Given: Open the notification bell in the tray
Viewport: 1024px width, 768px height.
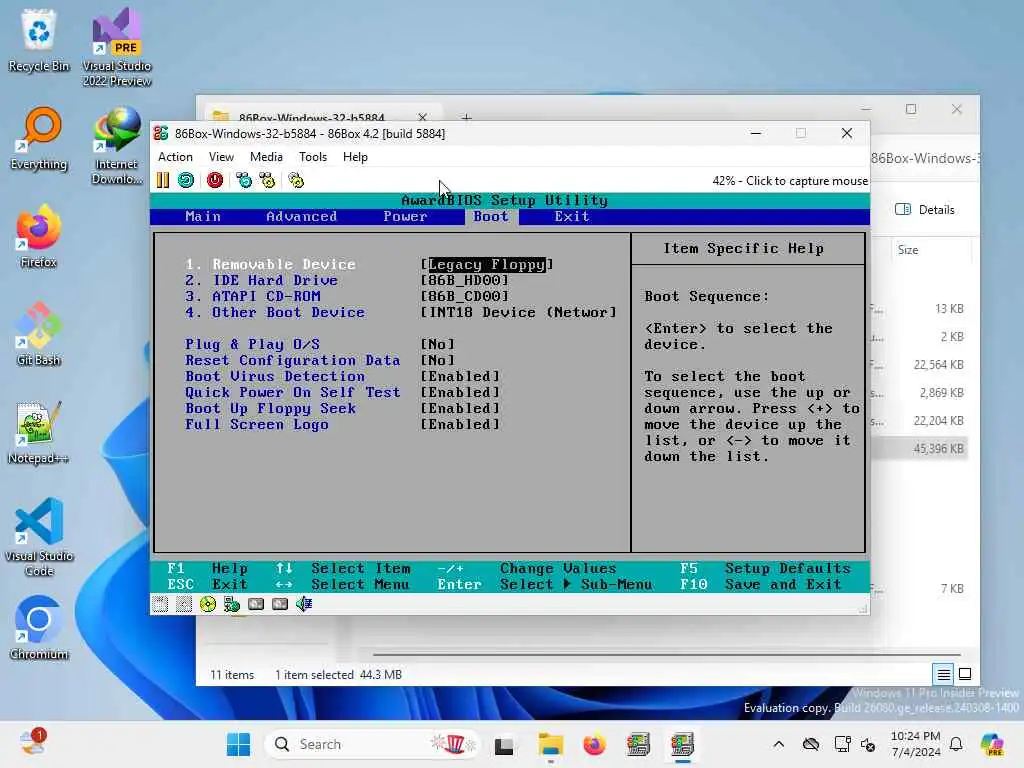Looking at the screenshot, I should (x=956, y=744).
